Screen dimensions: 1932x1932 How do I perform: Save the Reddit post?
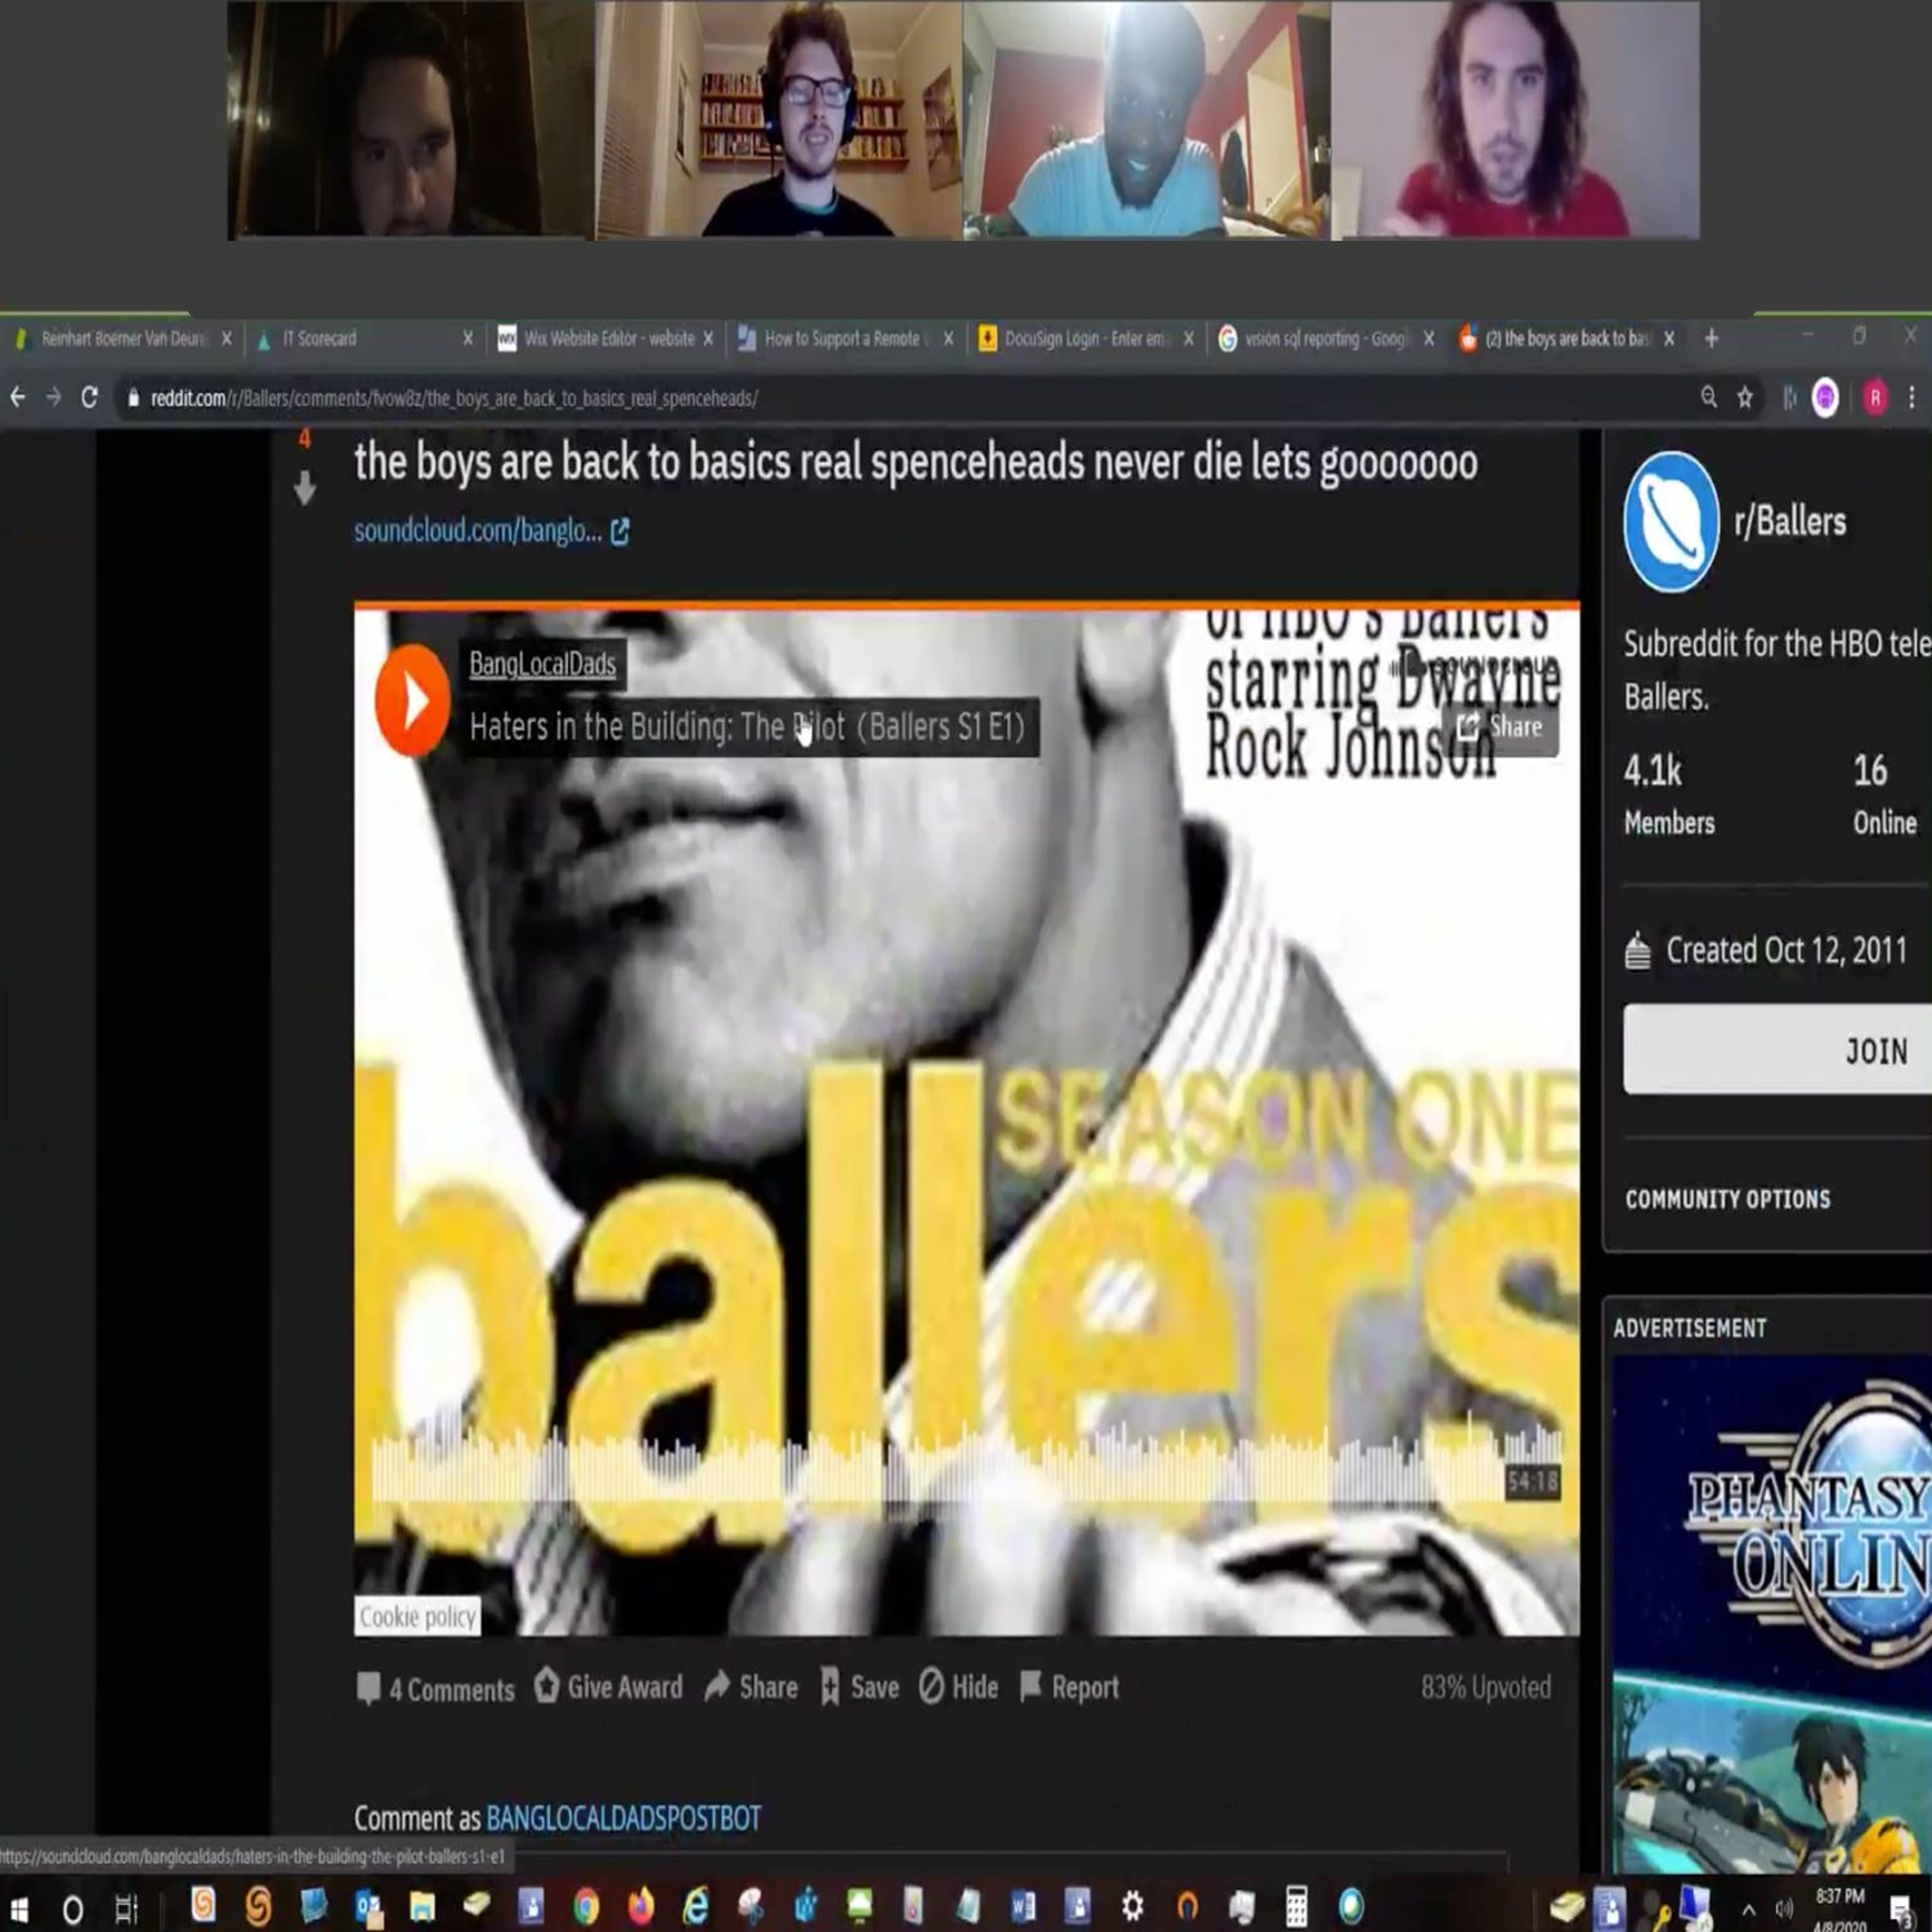pos(859,1687)
